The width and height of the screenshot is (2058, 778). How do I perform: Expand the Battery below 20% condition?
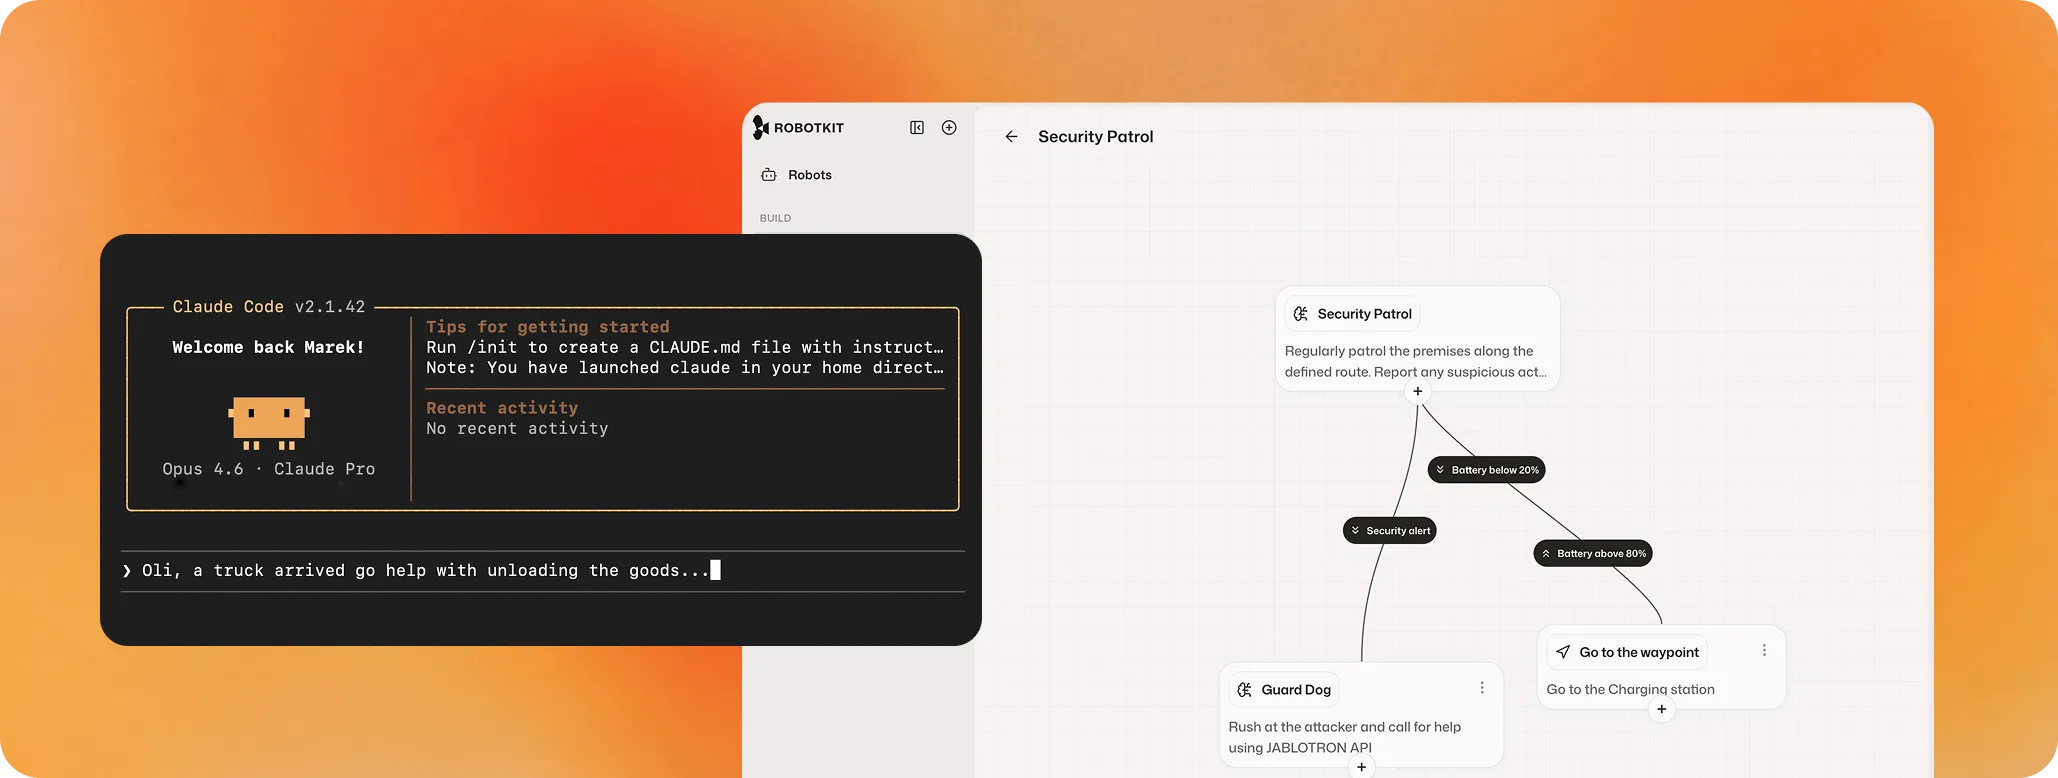pyautogui.click(x=1486, y=470)
